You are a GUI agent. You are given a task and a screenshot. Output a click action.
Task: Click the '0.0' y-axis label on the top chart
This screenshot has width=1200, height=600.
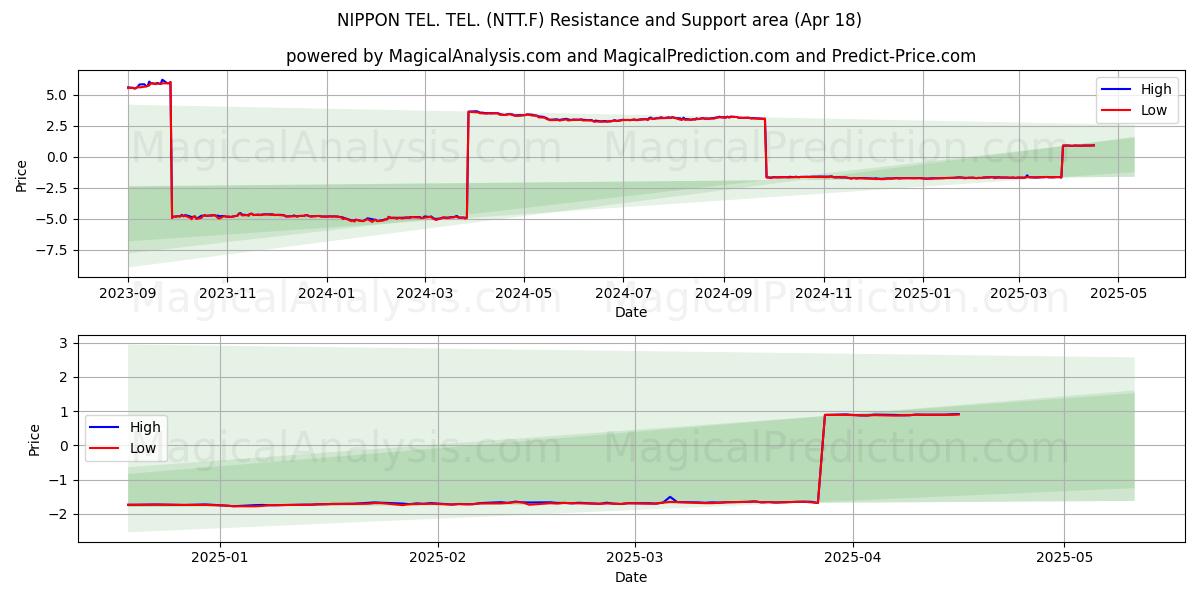[x=59, y=157]
